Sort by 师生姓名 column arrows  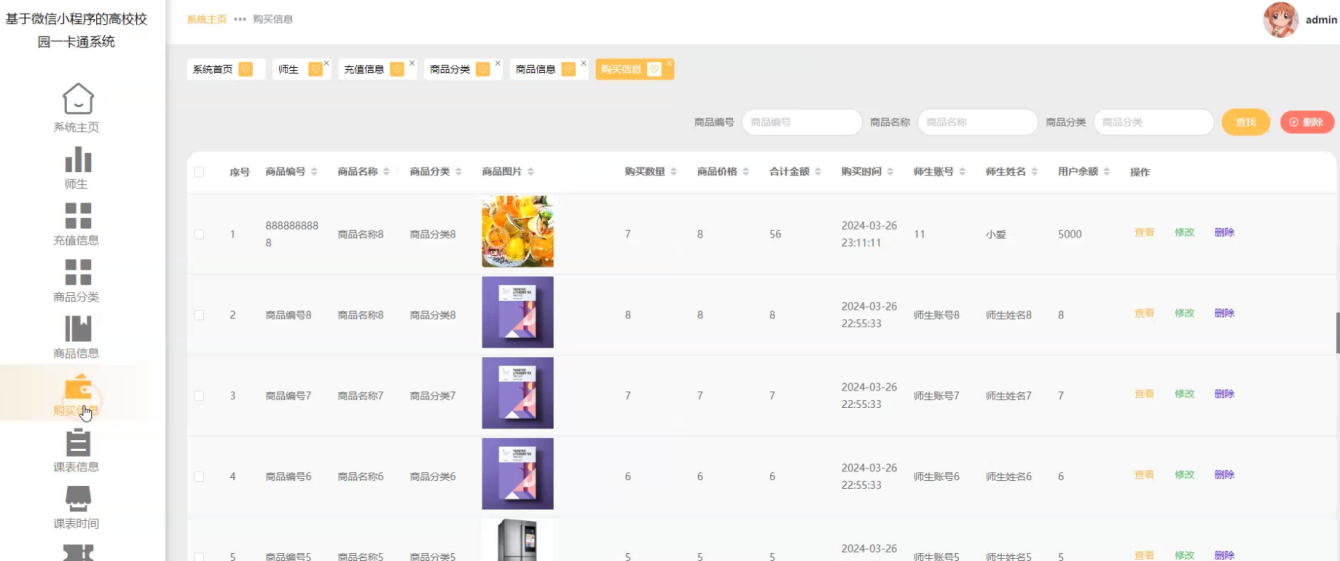click(x=1034, y=172)
